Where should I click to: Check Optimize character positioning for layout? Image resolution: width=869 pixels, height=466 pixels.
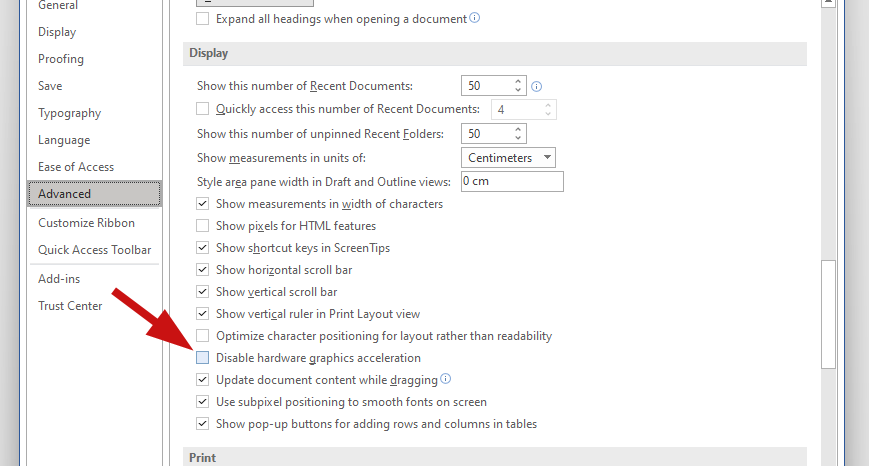tap(202, 336)
